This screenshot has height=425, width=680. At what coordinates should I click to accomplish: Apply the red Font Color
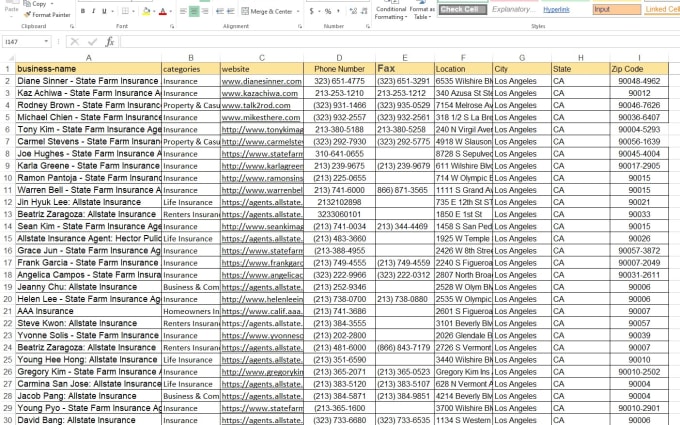163,11
